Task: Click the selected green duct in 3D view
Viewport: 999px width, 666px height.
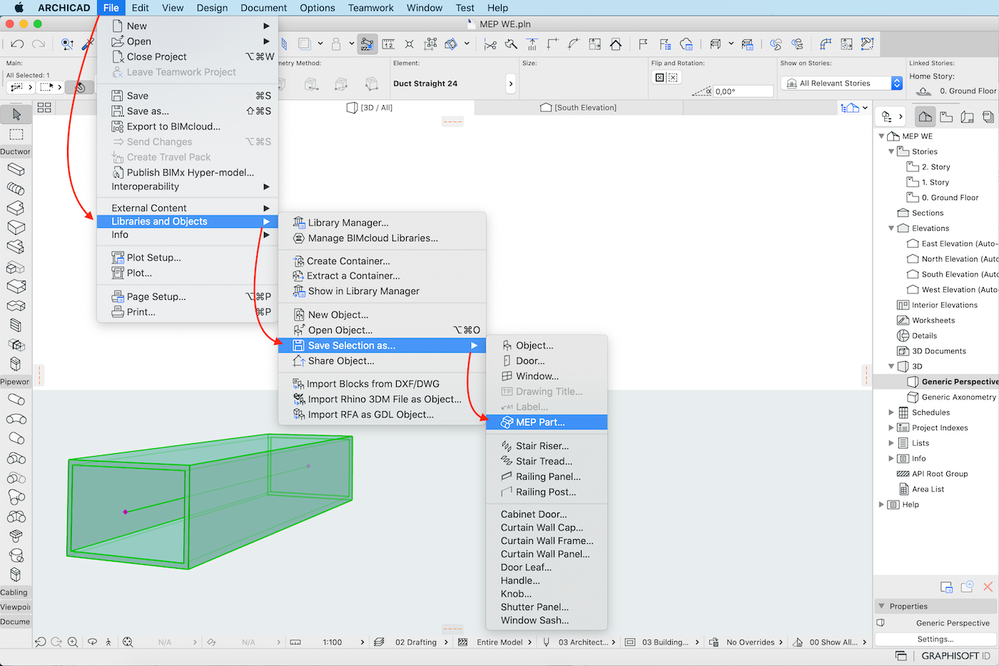Action: [210, 500]
